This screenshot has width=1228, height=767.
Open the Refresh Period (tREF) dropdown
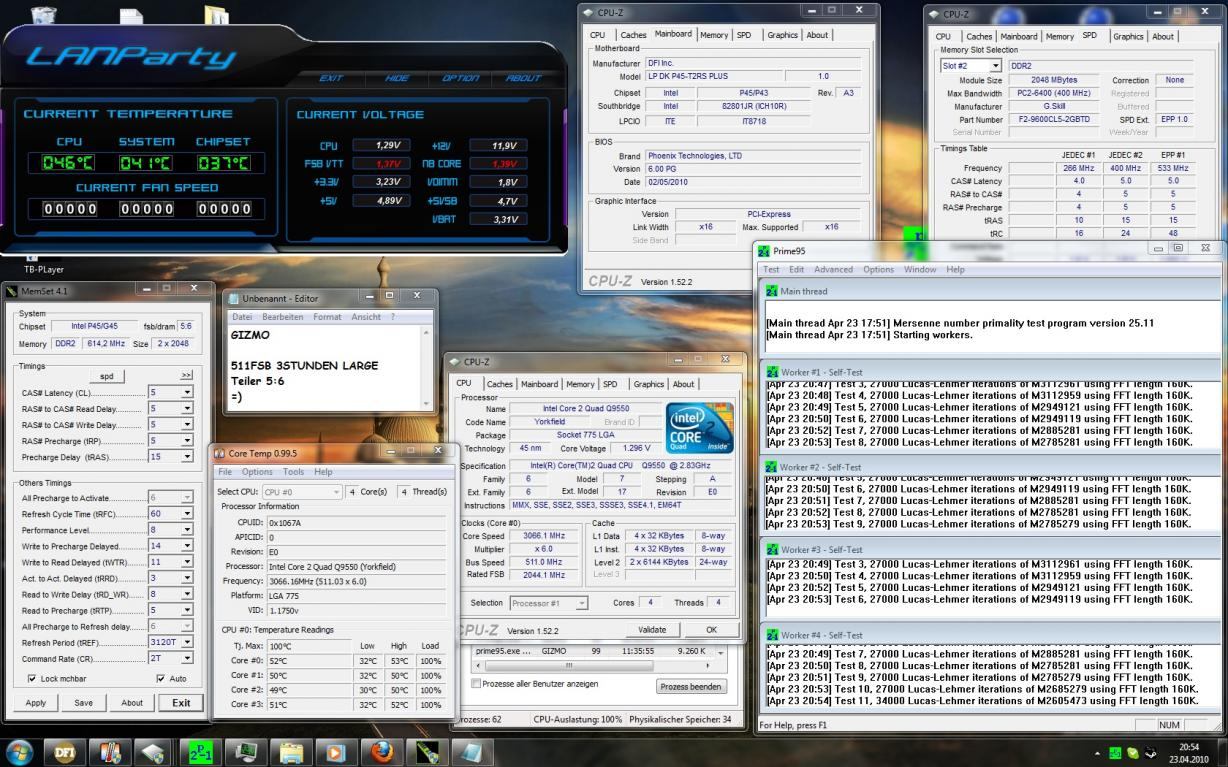pyautogui.click(x=187, y=642)
